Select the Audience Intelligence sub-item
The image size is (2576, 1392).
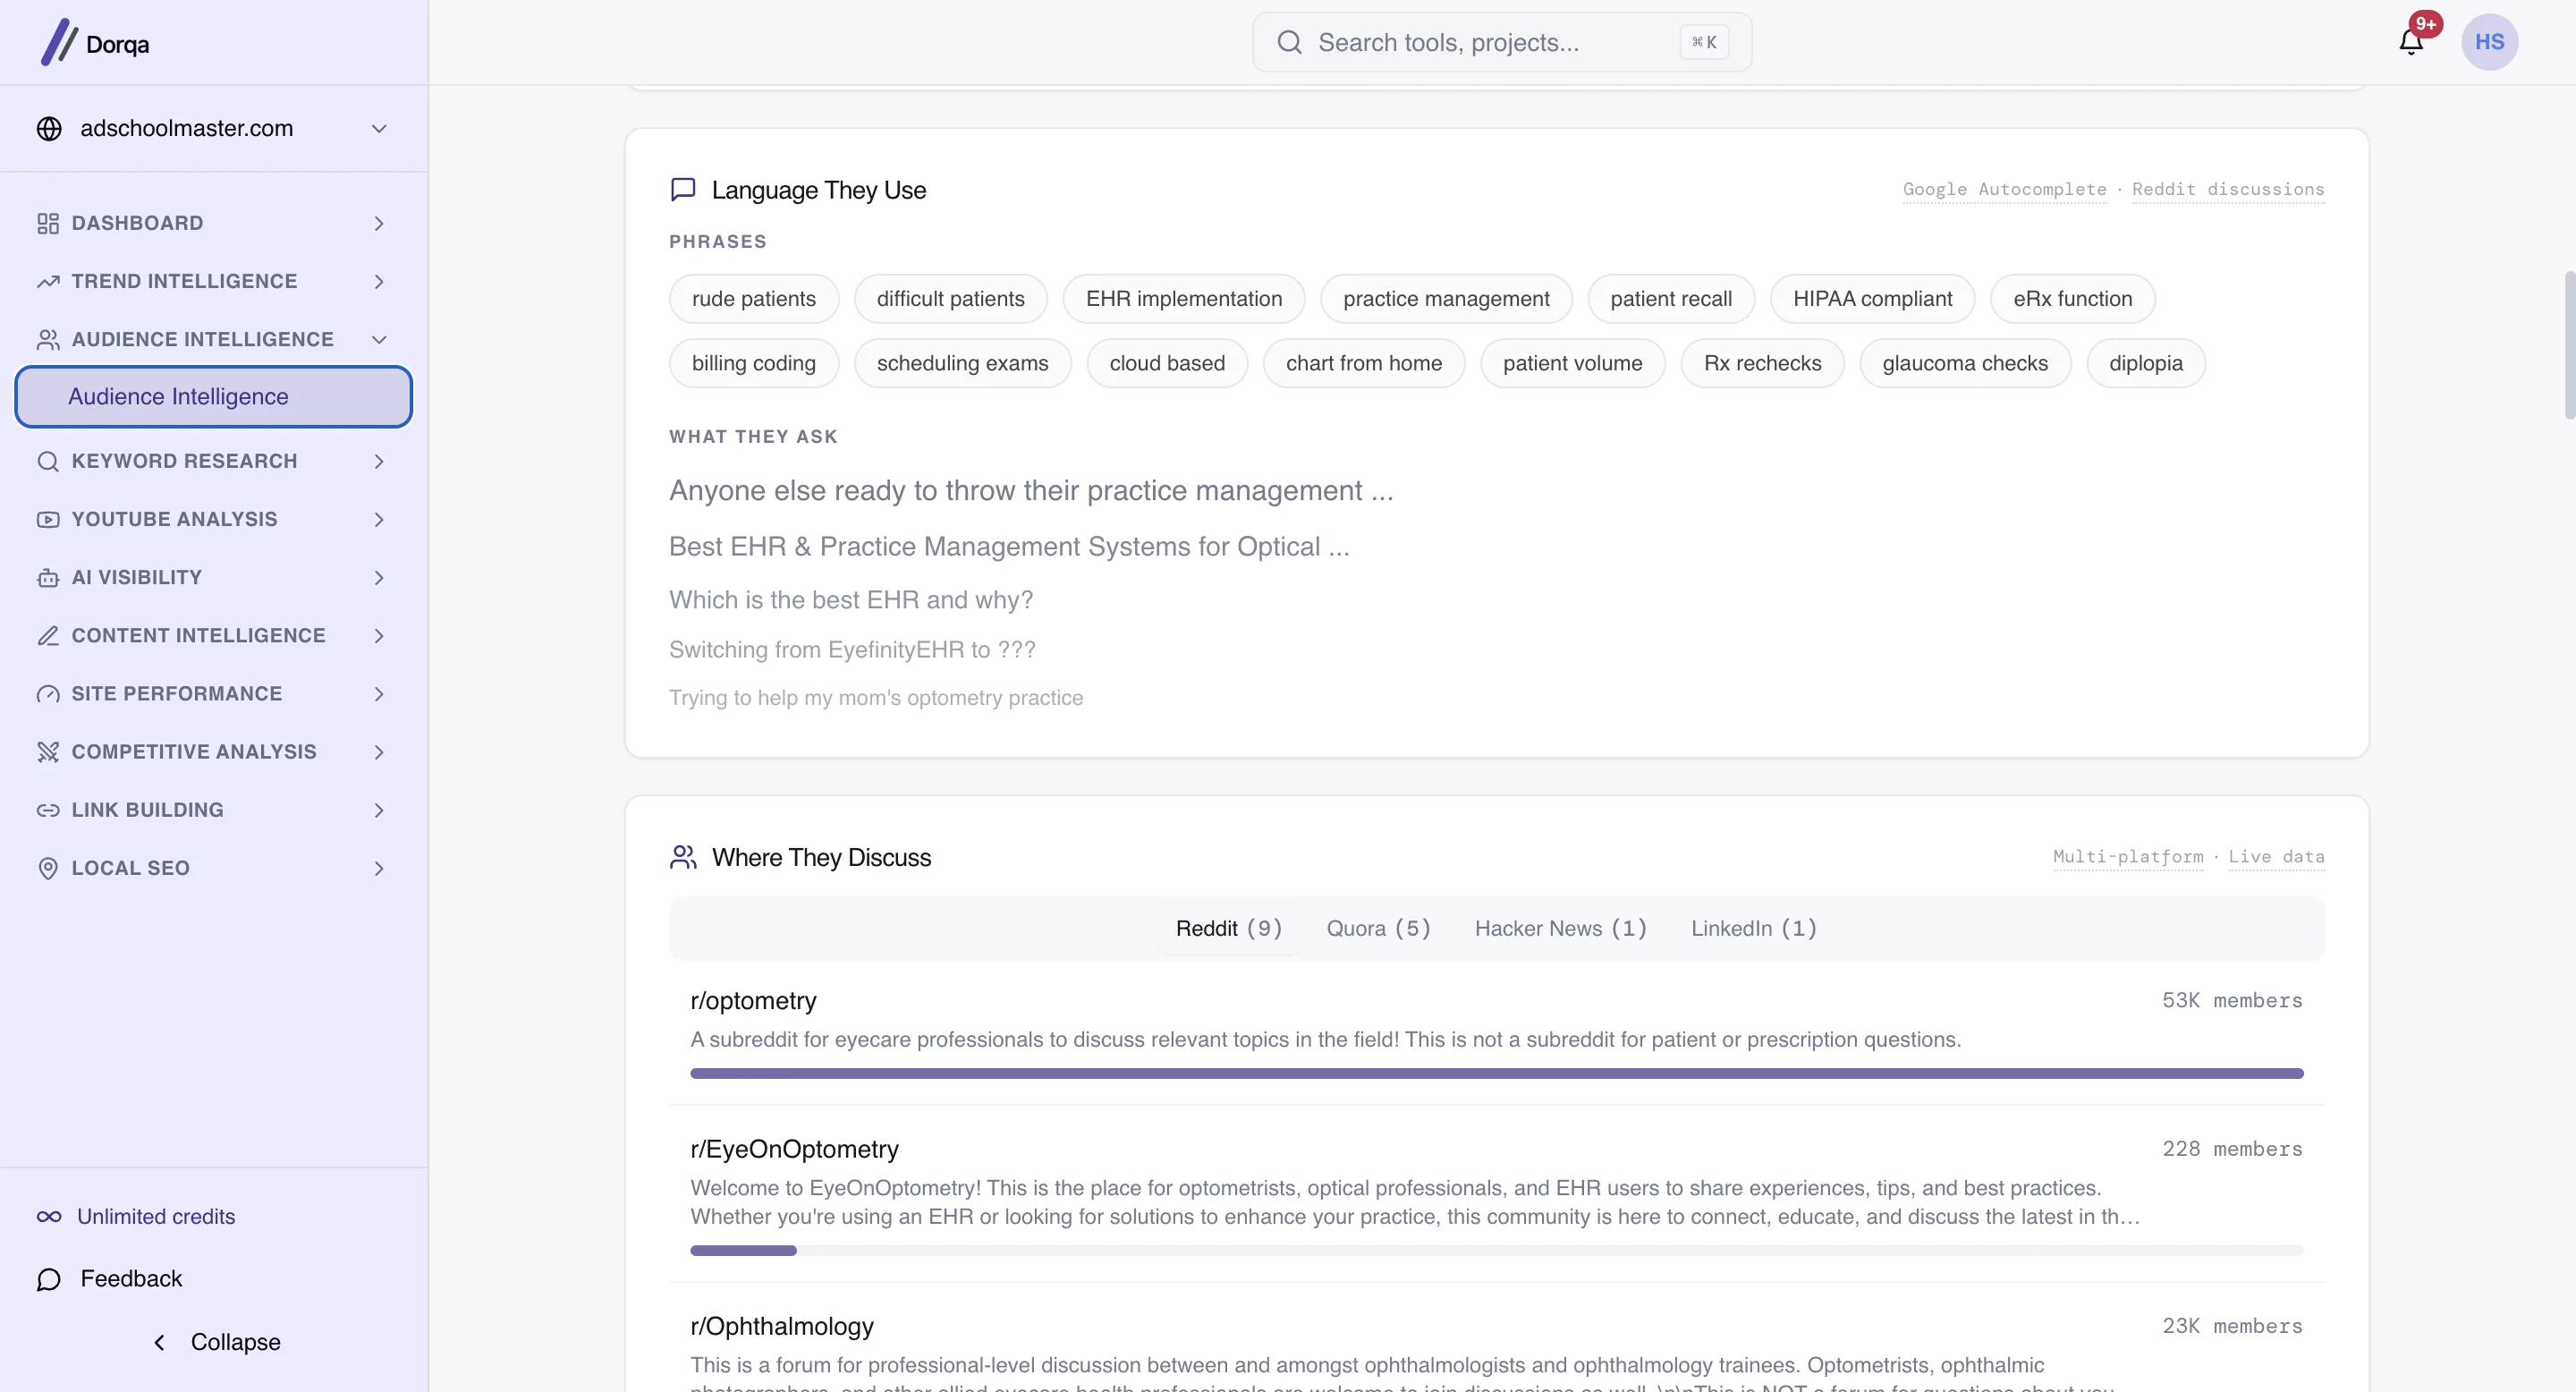(x=214, y=397)
